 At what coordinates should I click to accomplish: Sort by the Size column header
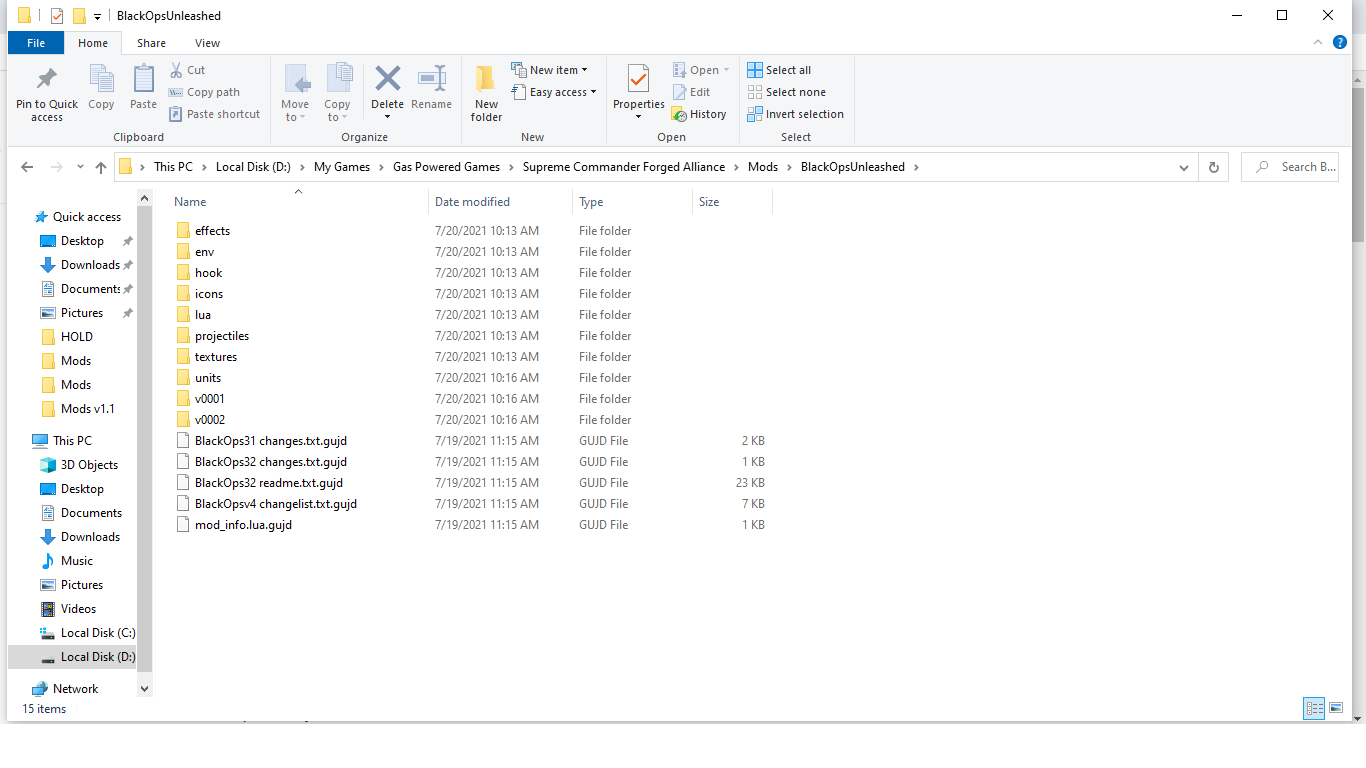click(x=732, y=202)
